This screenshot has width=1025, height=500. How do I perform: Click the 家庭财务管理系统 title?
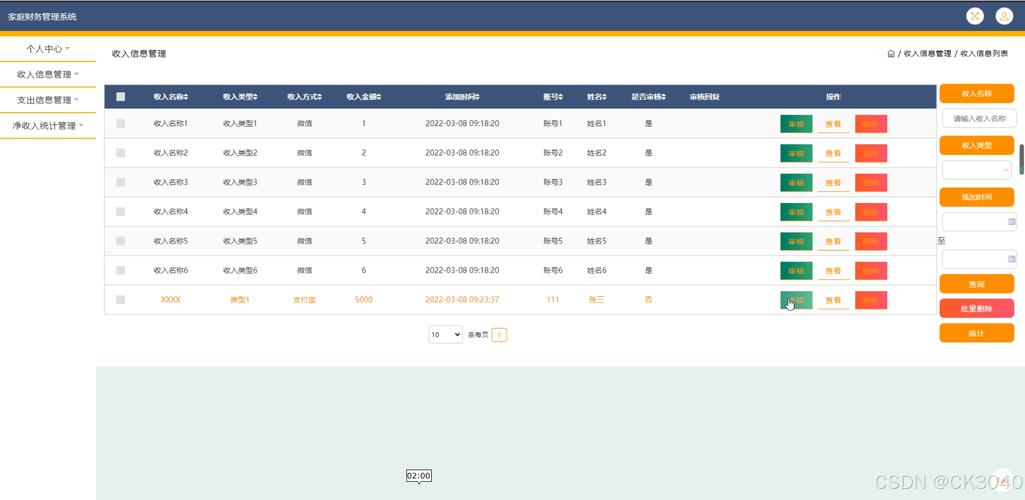coord(42,16)
